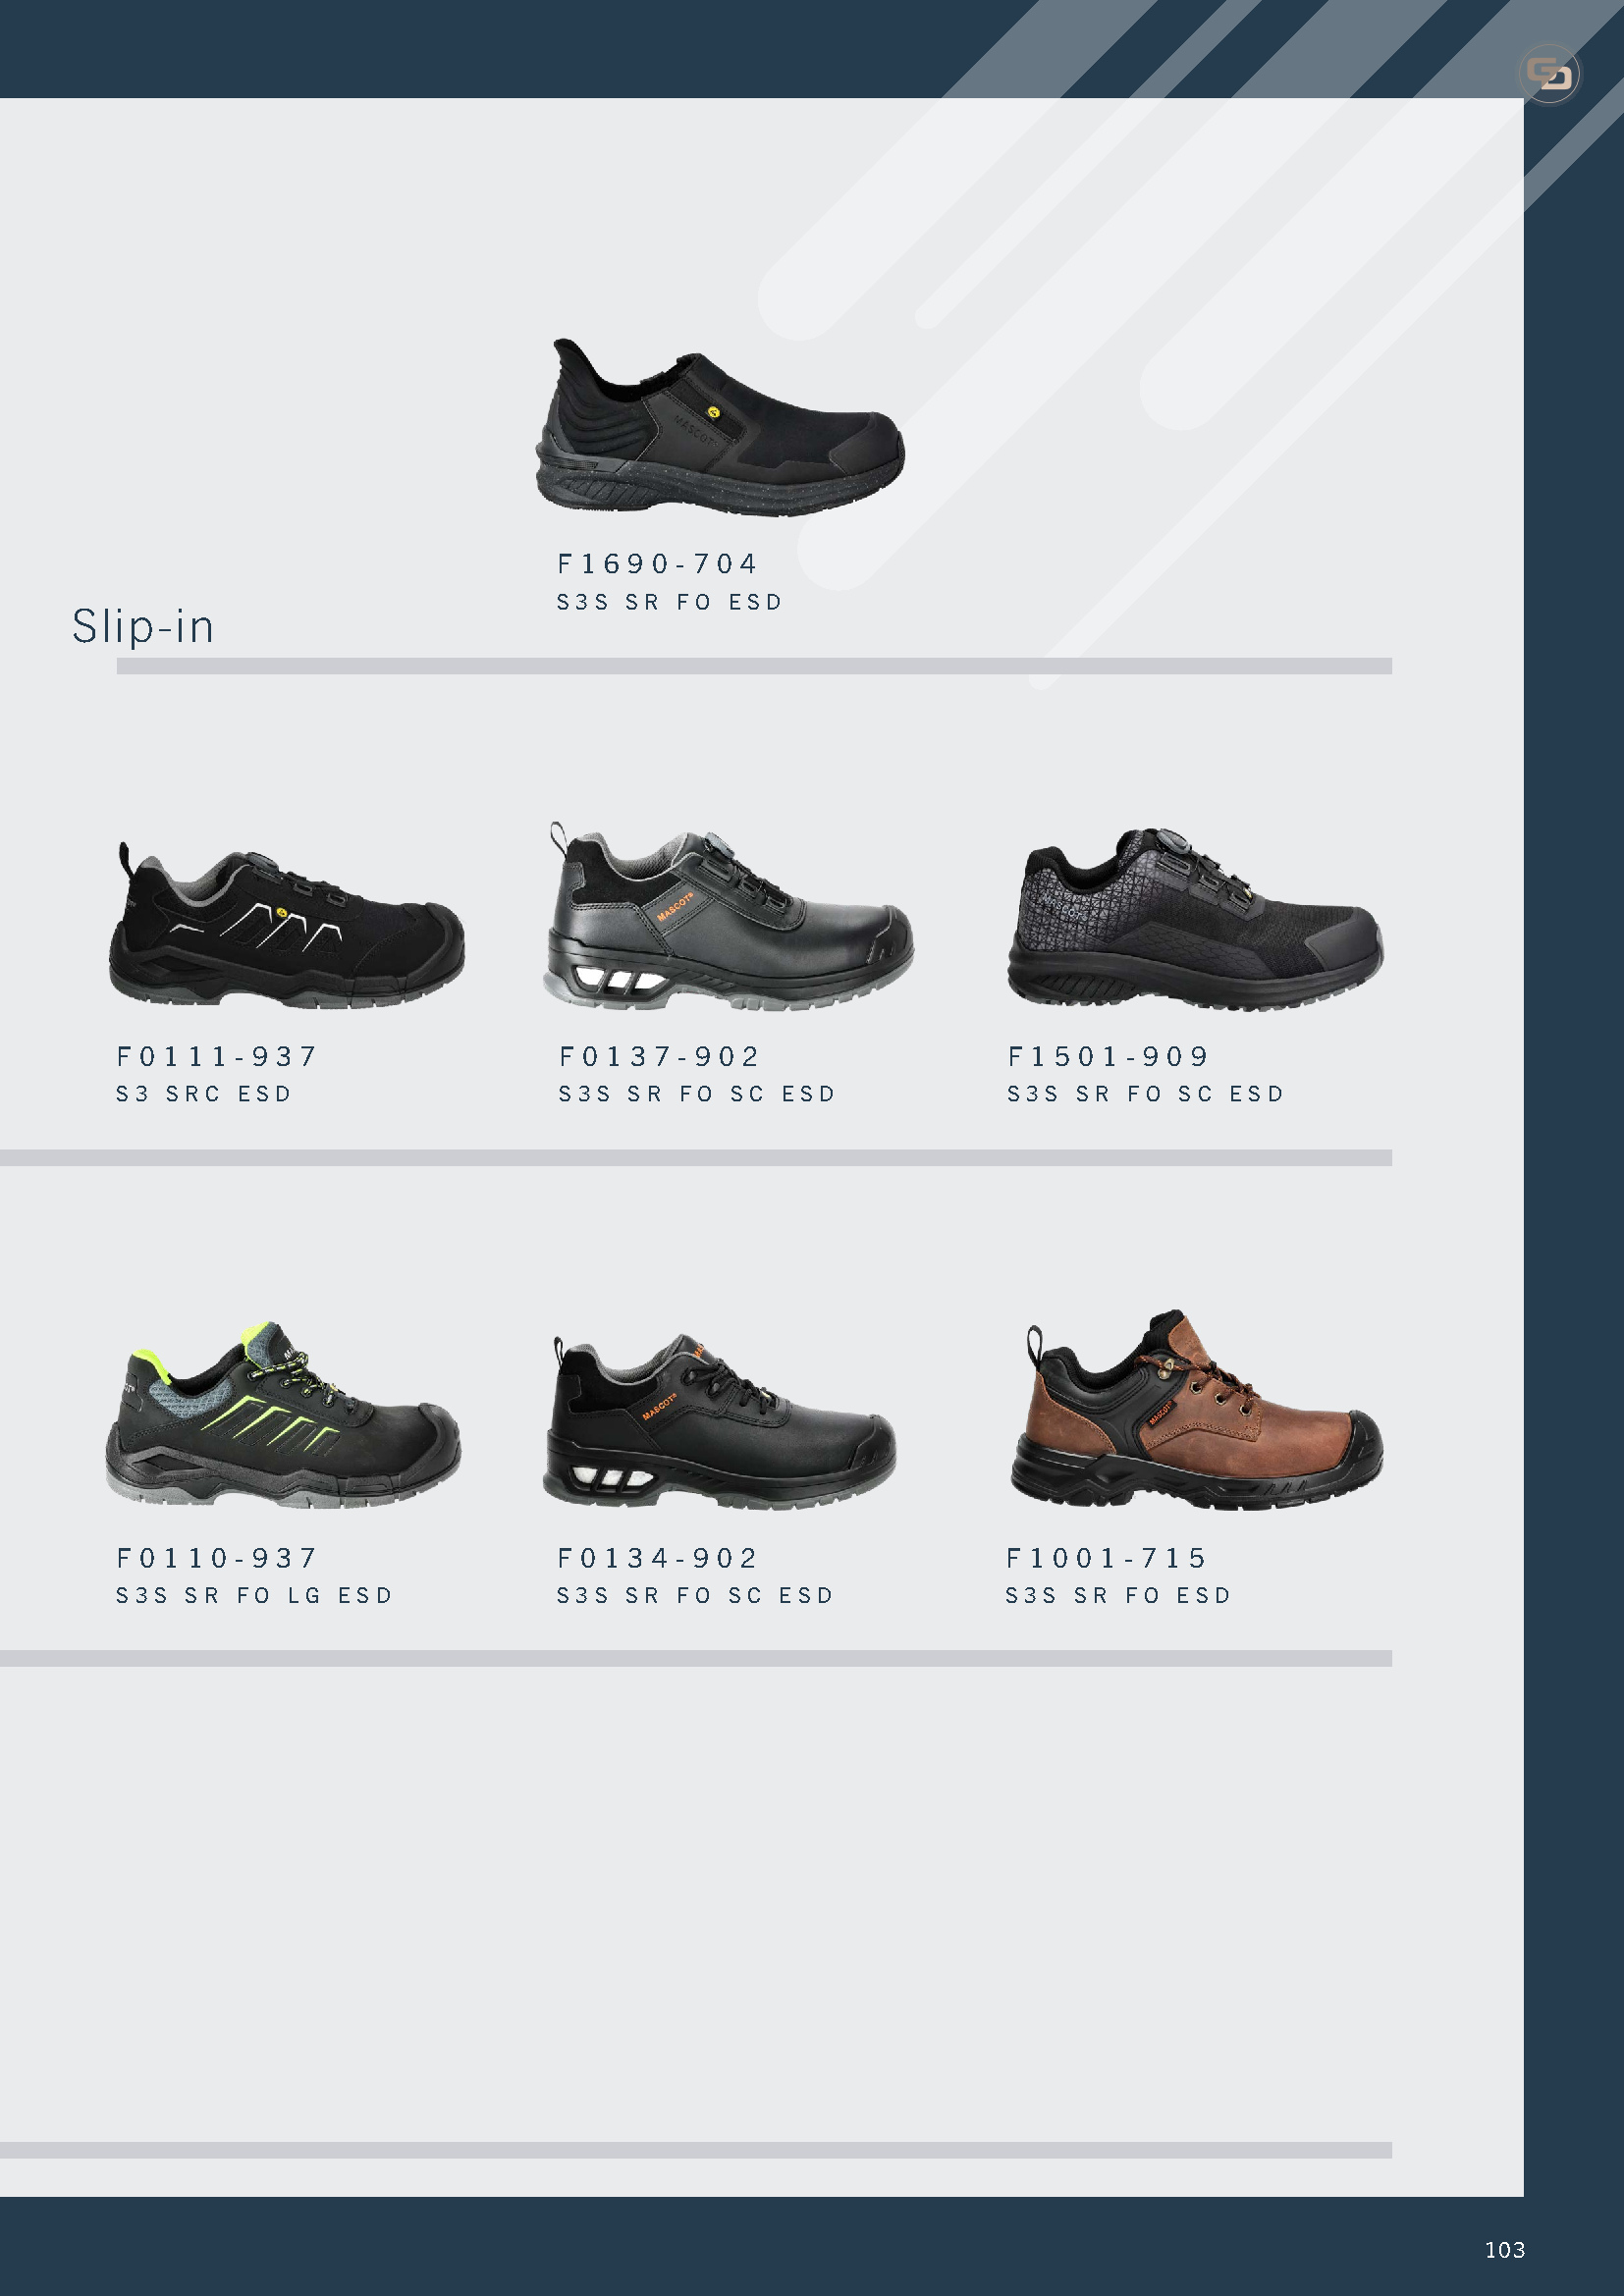Select the F1690-704 slip-in shoe image
This screenshot has height=2296, width=1624.
point(720,427)
